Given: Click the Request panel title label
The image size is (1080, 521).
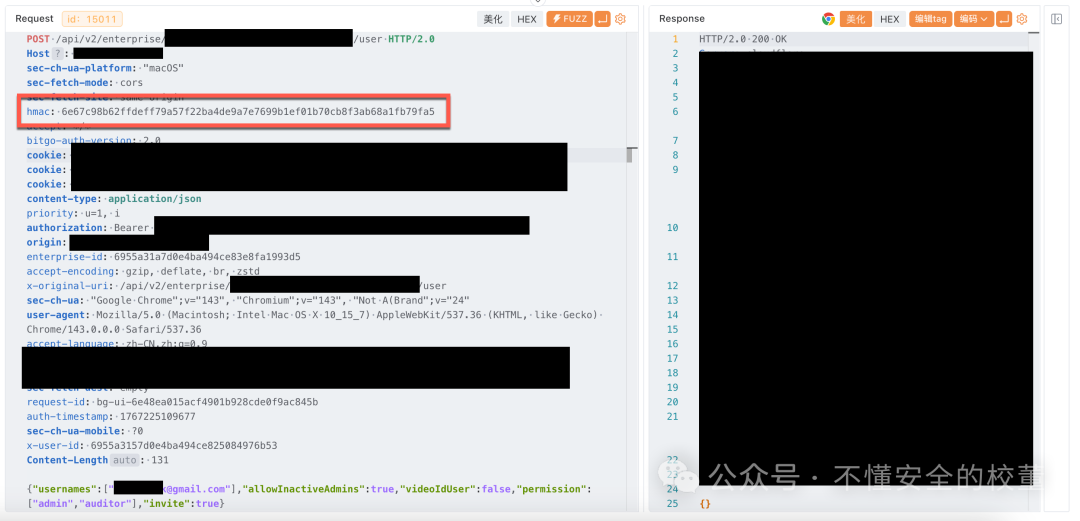Looking at the screenshot, I should coord(34,19).
